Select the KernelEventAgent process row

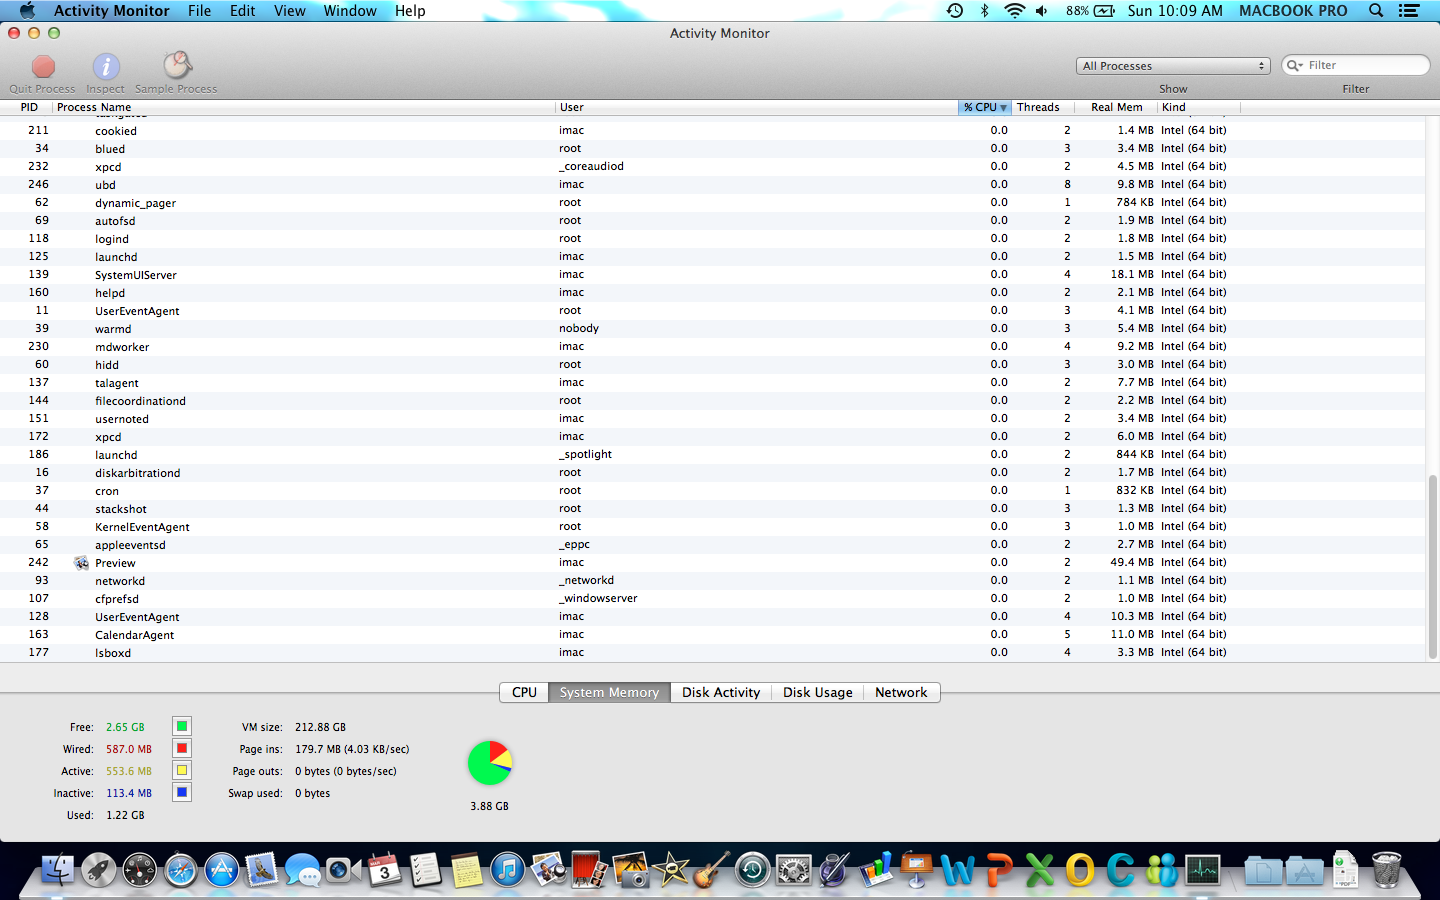(x=713, y=526)
